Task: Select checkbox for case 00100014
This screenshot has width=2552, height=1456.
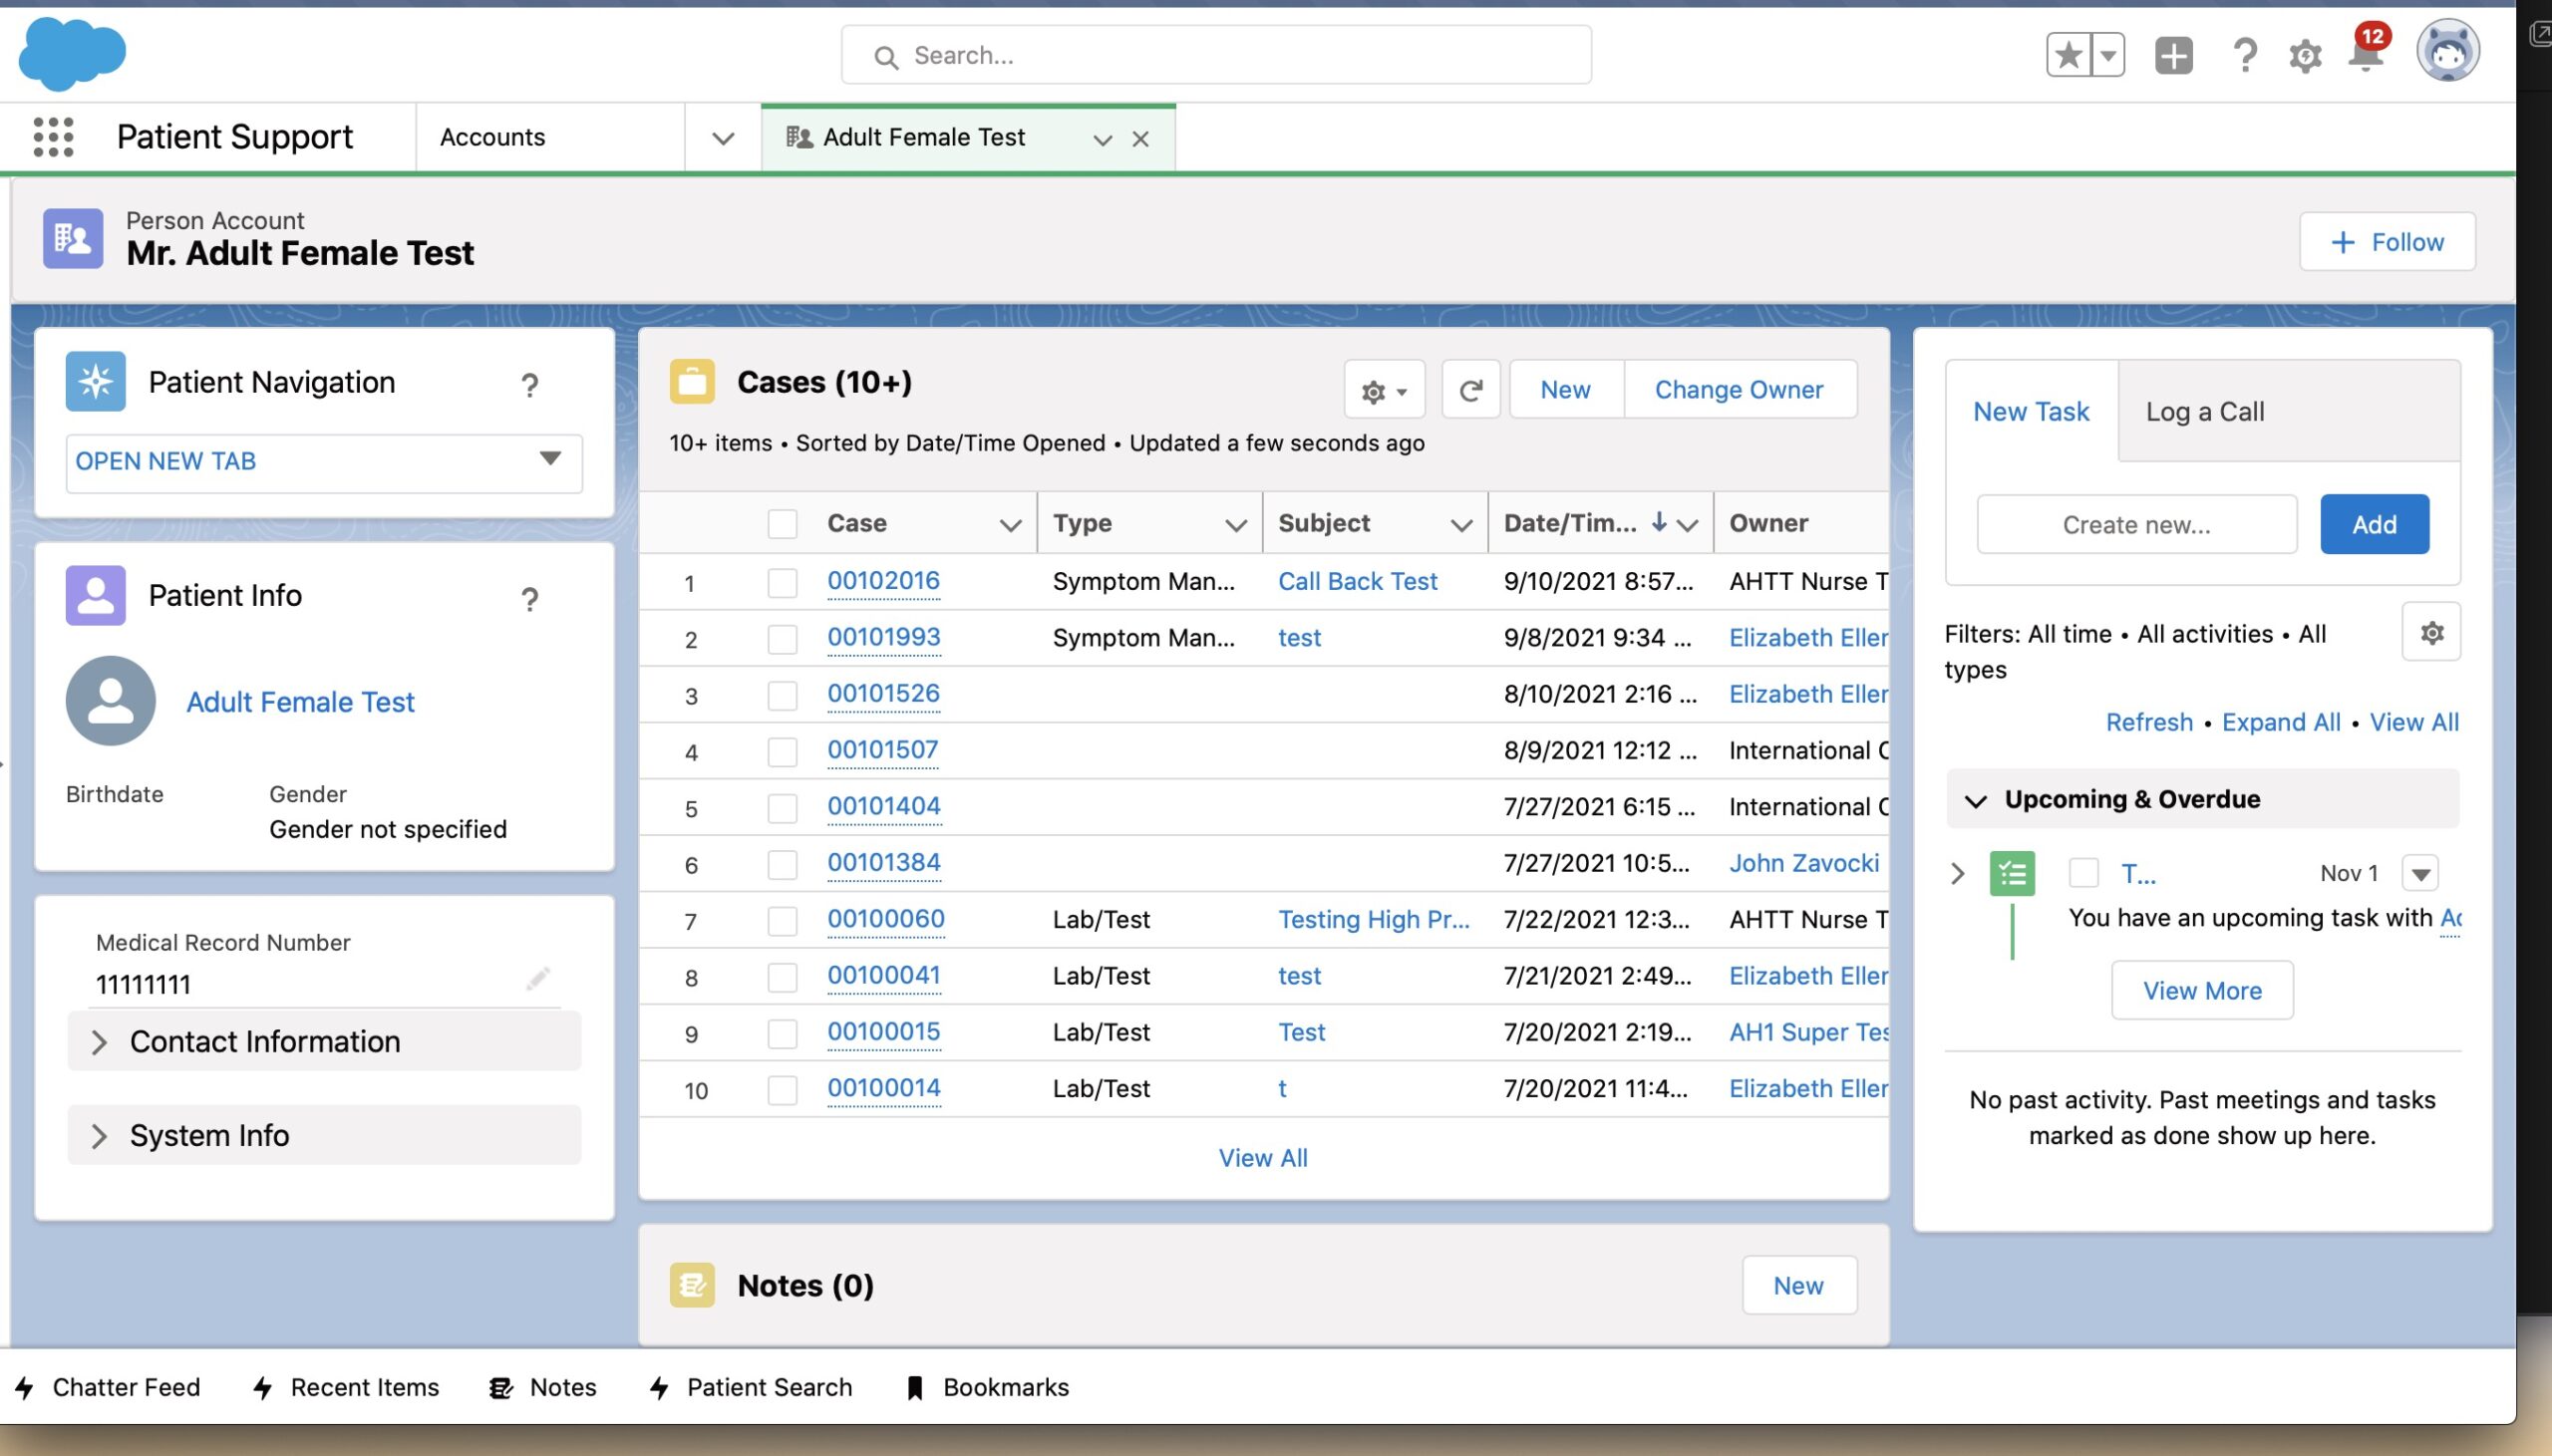Action: (783, 1089)
